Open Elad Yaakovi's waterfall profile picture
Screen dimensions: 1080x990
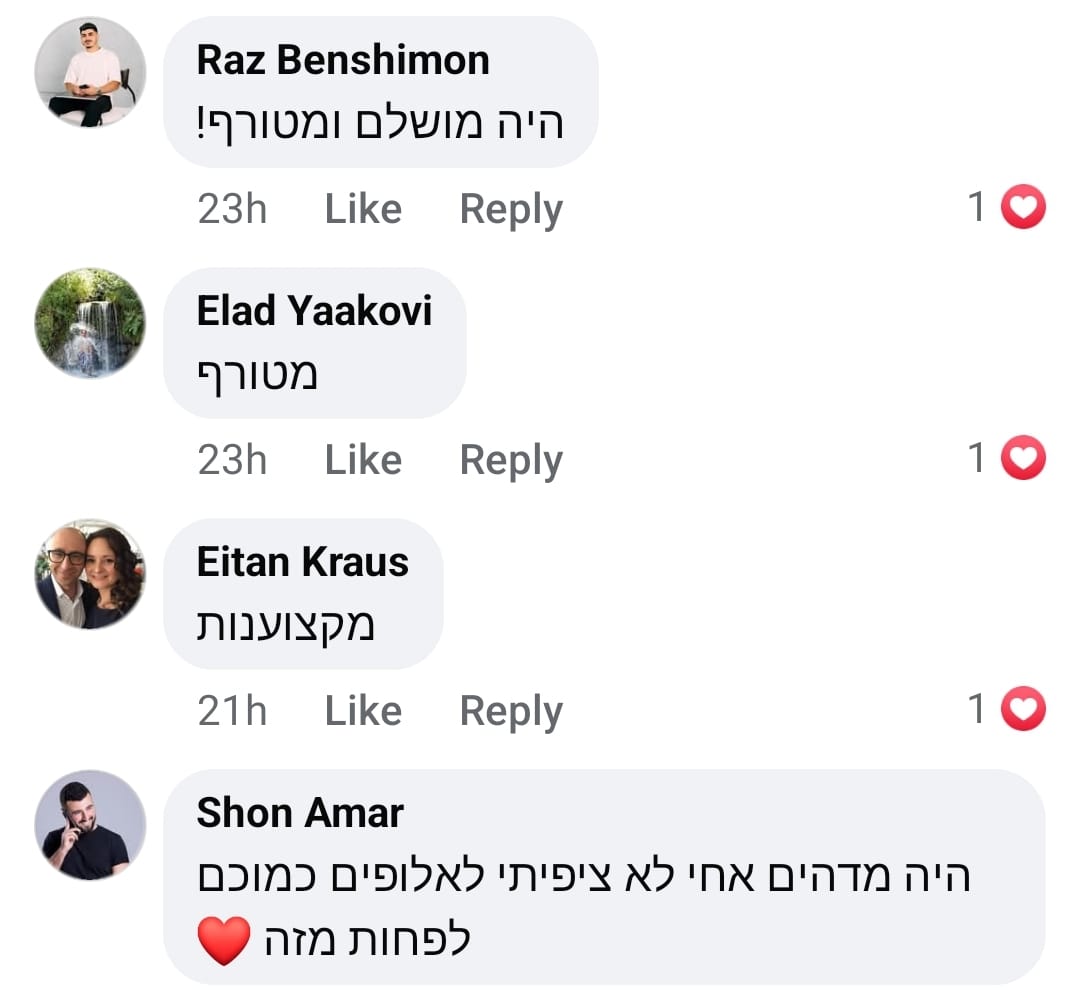90,323
